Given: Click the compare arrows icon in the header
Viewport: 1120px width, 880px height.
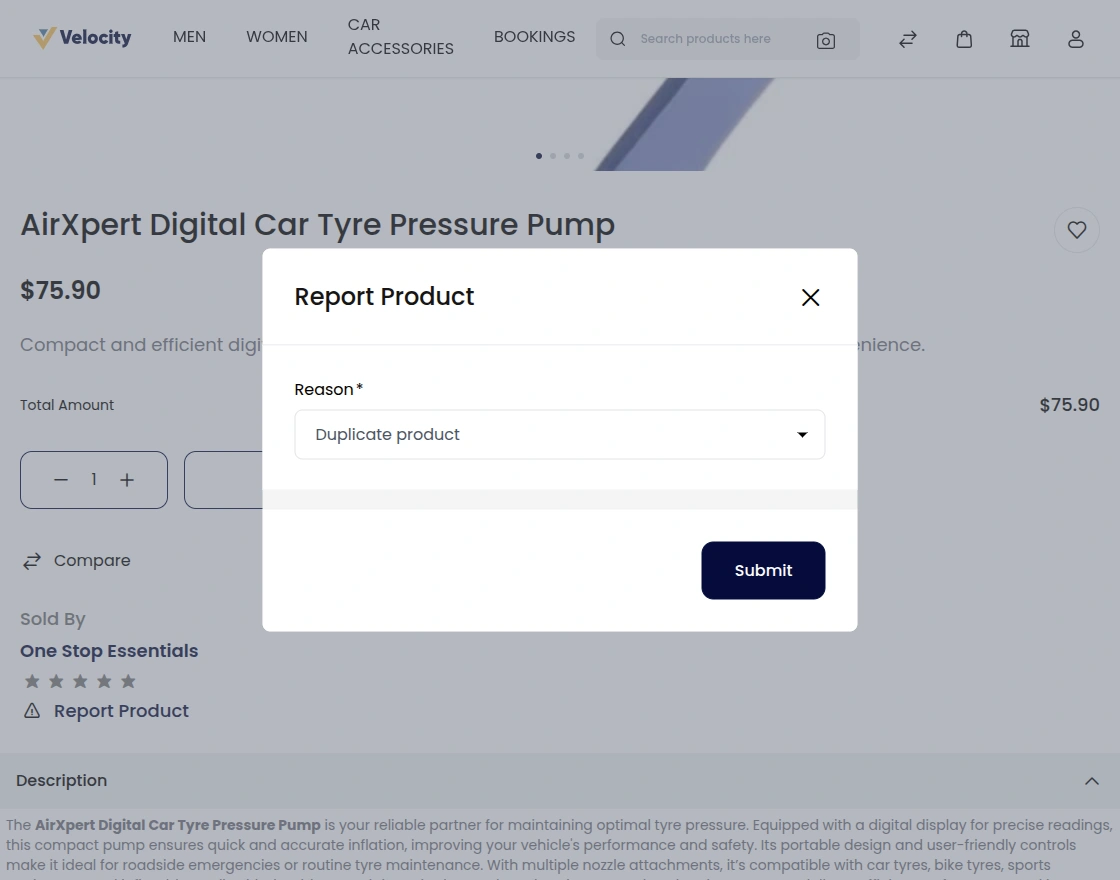Looking at the screenshot, I should pyautogui.click(x=907, y=39).
